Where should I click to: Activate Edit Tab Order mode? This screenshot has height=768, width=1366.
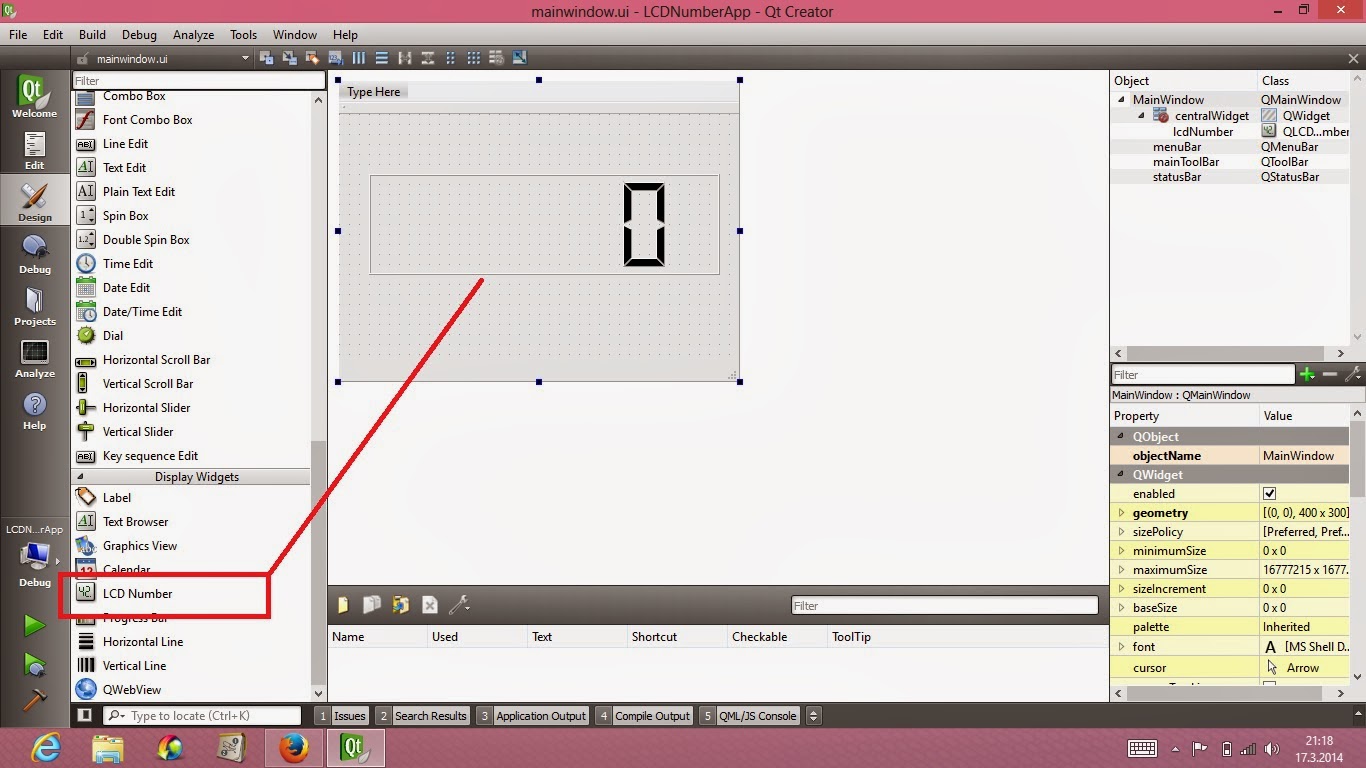[x=336, y=58]
